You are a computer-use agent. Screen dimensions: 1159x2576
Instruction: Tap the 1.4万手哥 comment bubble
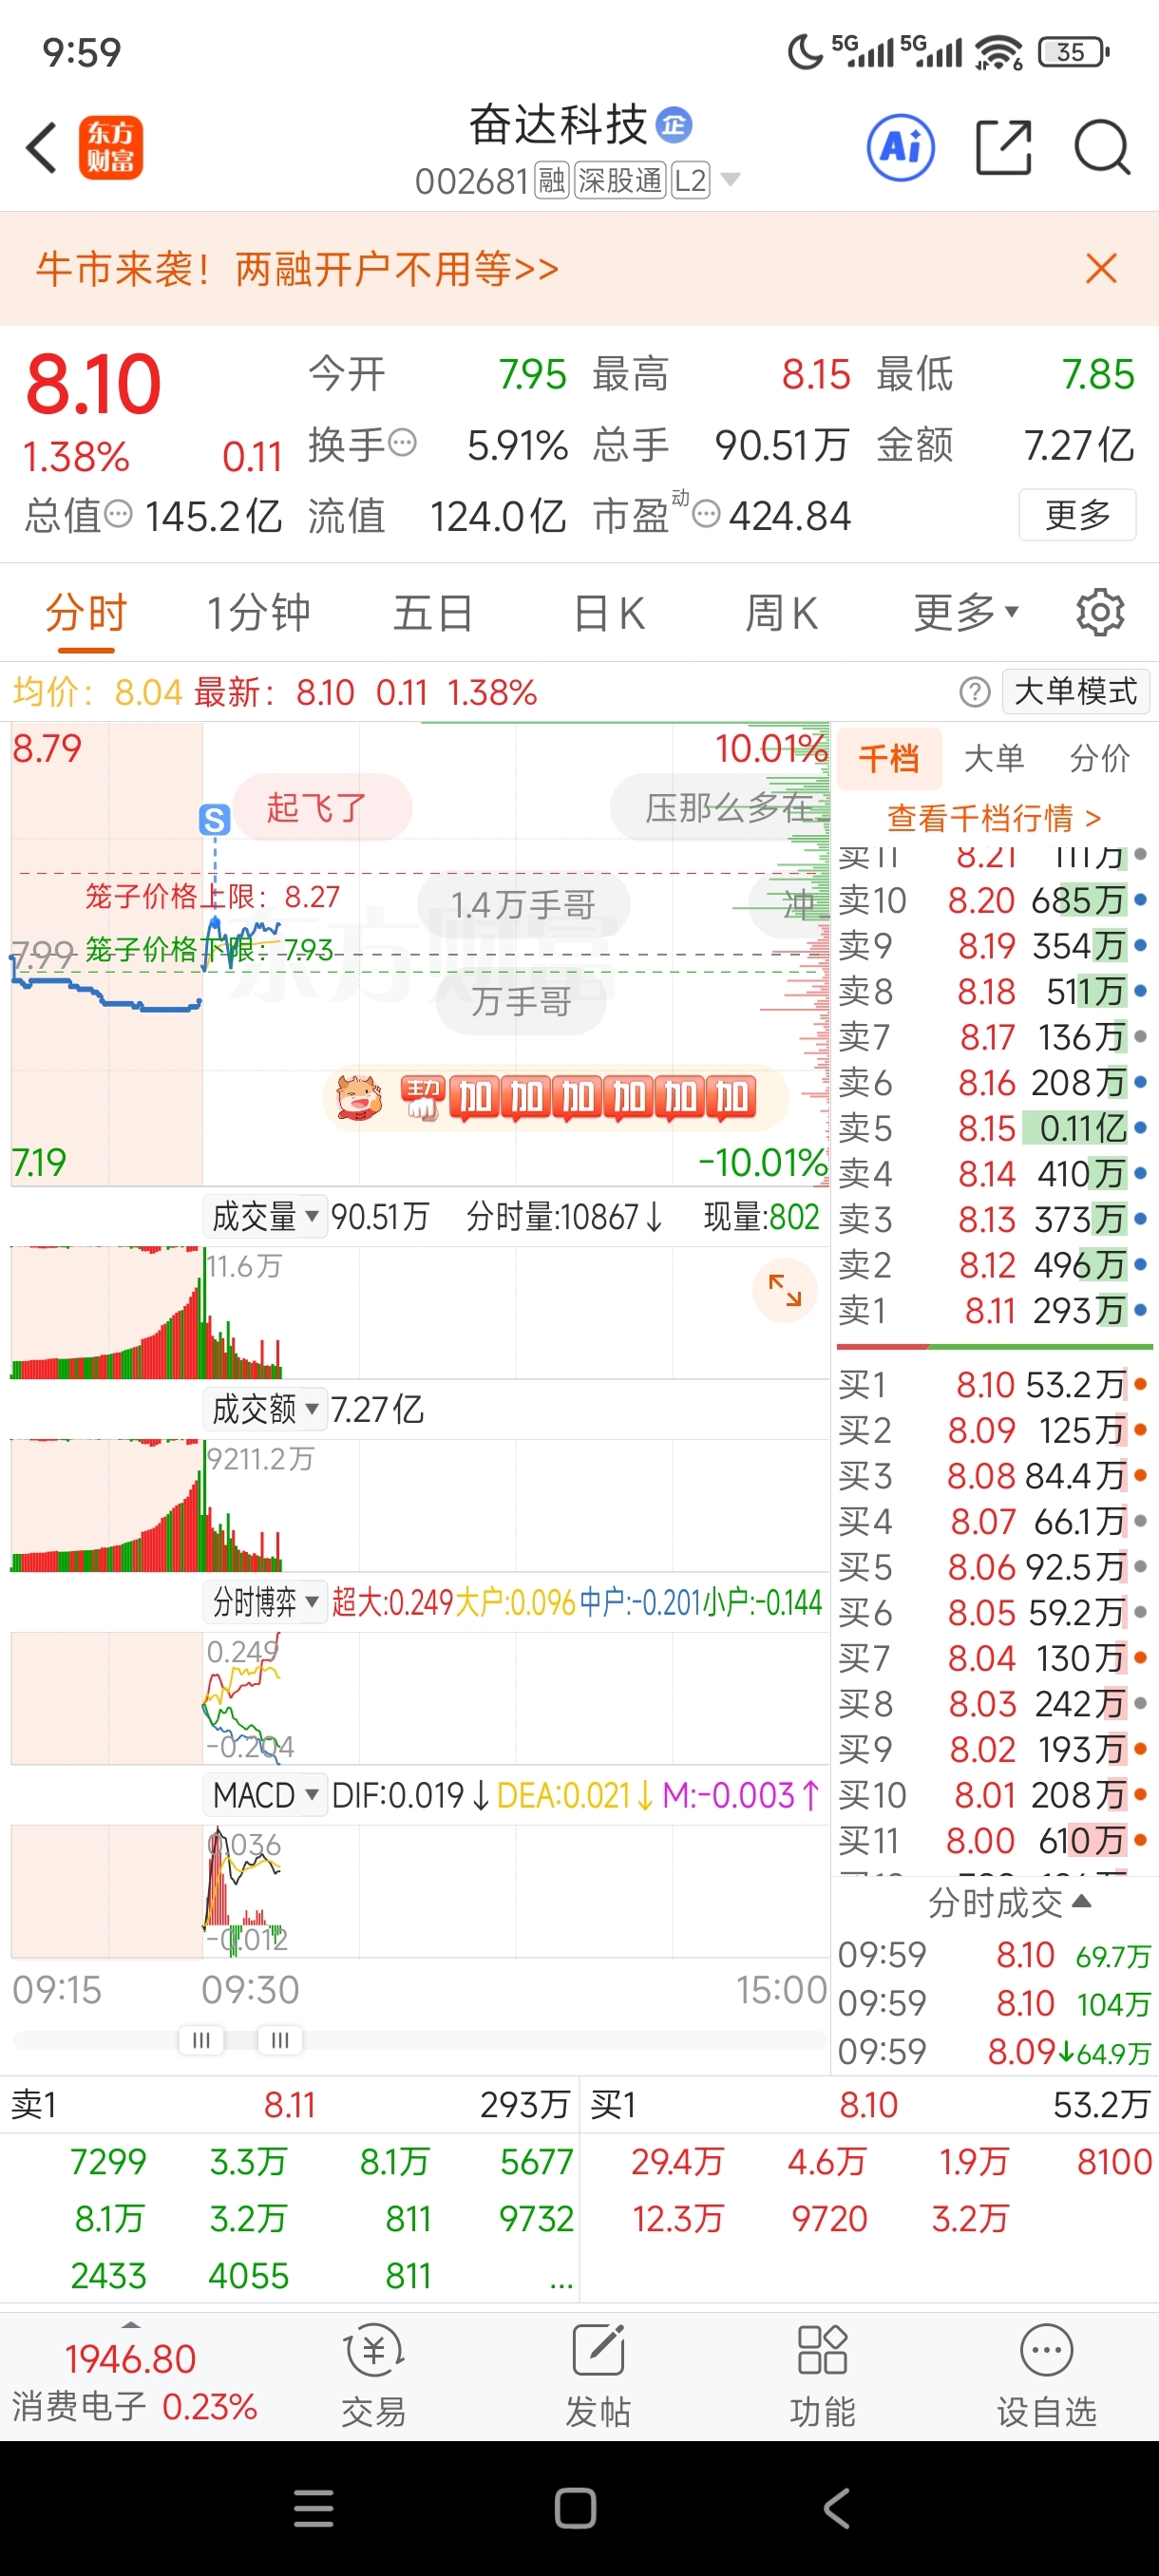pos(523,905)
